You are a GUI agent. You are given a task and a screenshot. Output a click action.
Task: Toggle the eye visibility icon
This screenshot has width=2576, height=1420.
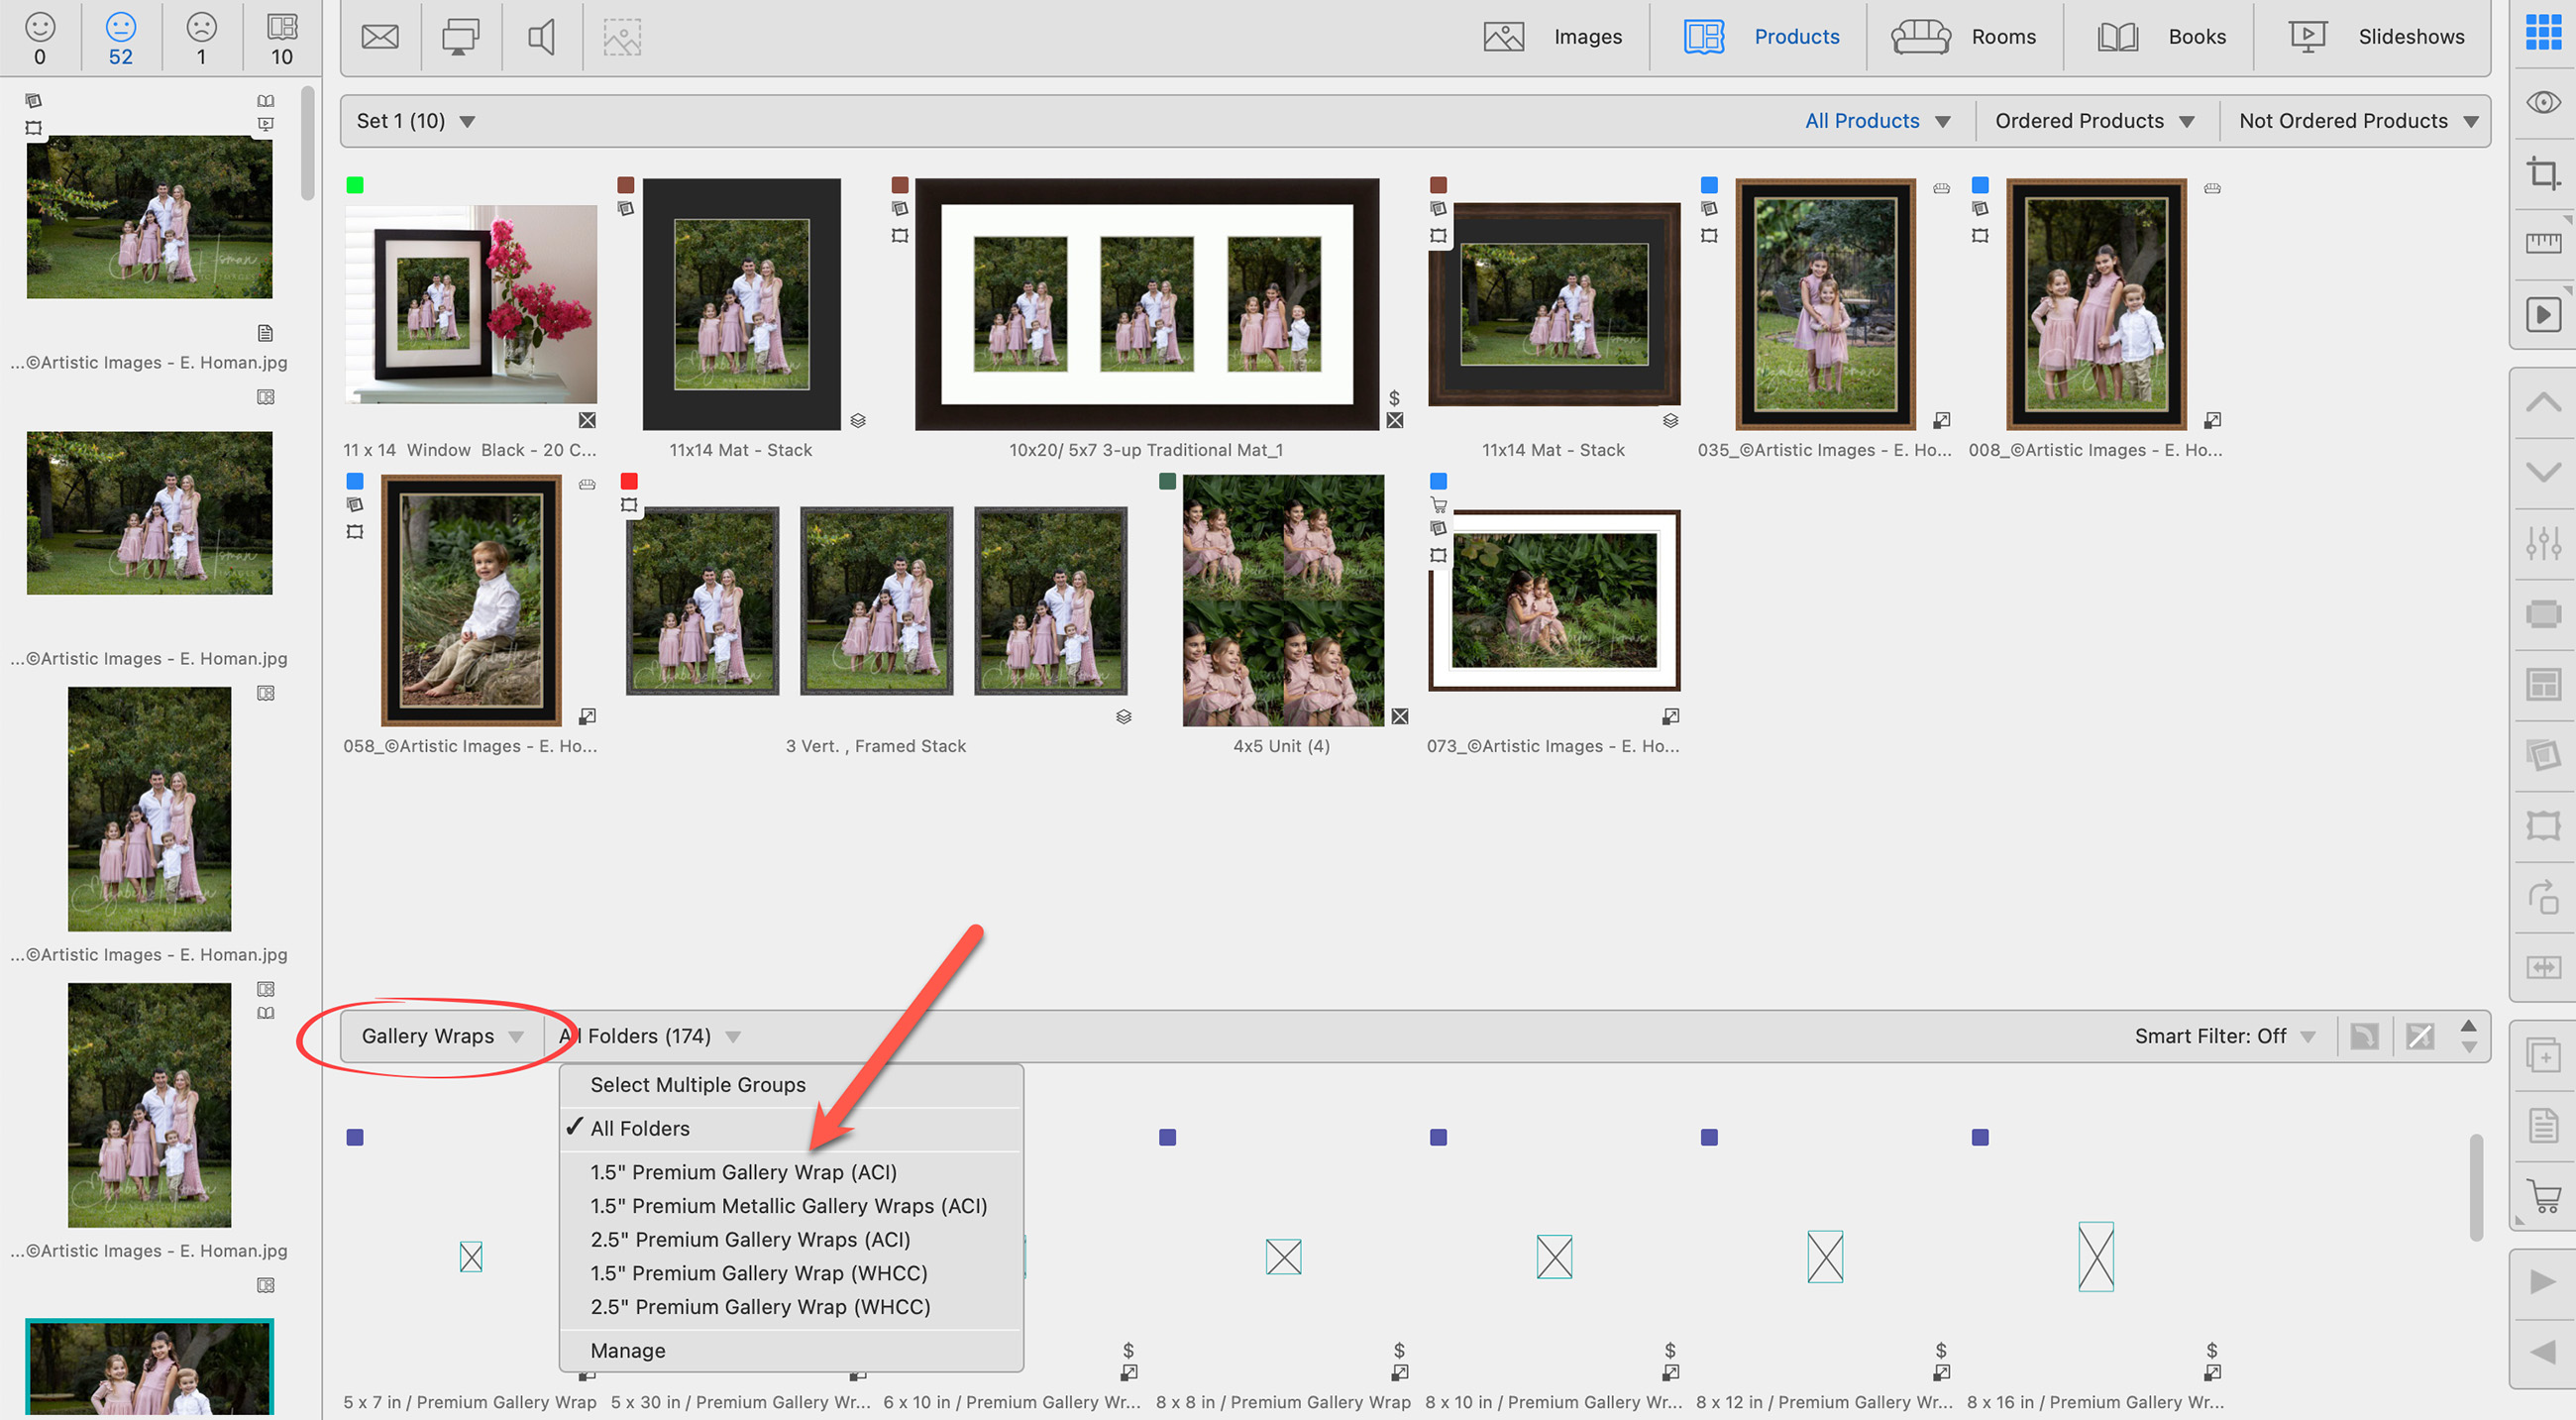2543,102
